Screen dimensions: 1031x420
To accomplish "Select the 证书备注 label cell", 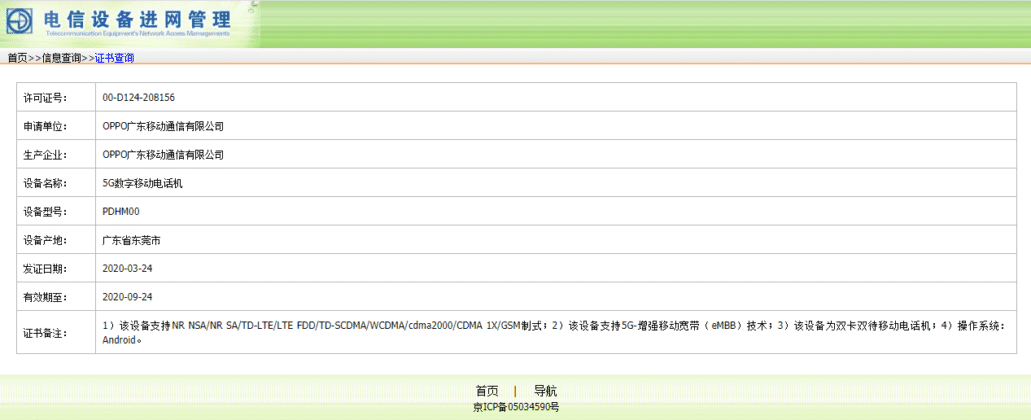I will tap(56, 333).
